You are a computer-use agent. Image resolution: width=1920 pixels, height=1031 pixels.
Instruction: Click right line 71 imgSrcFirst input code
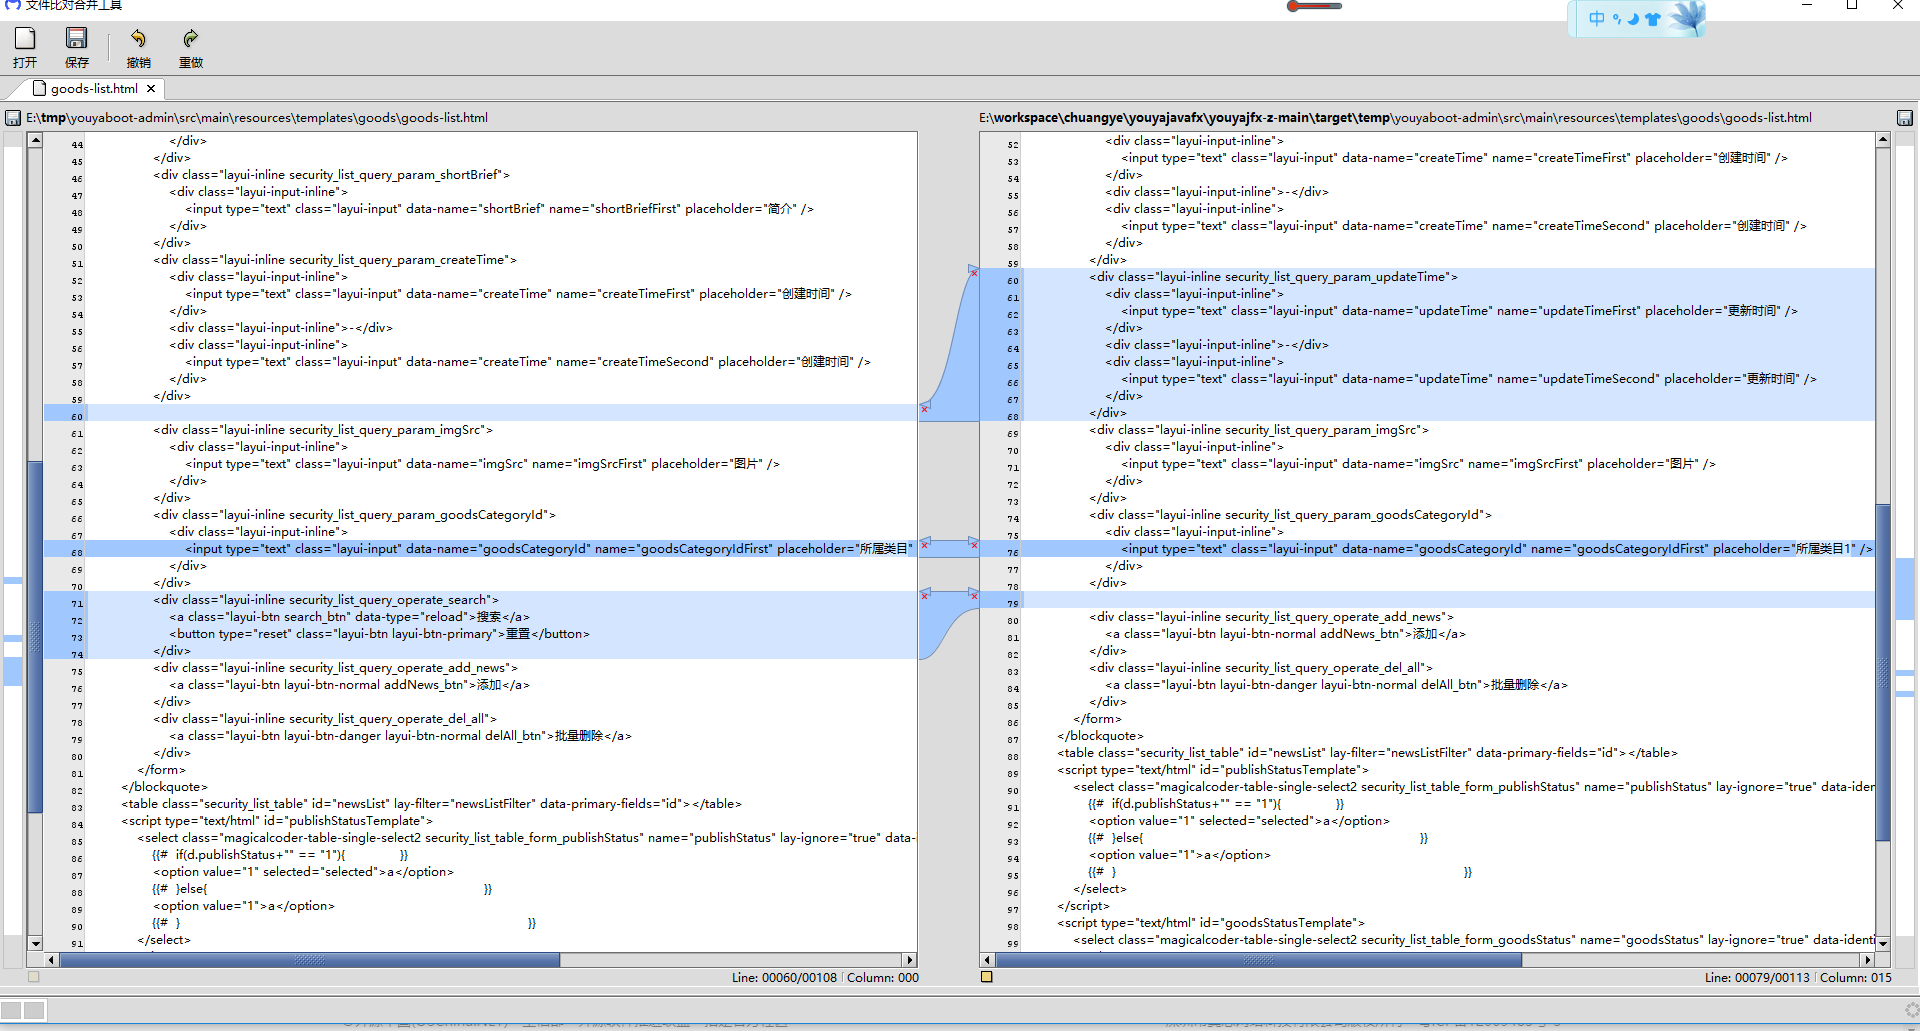[1418, 464]
